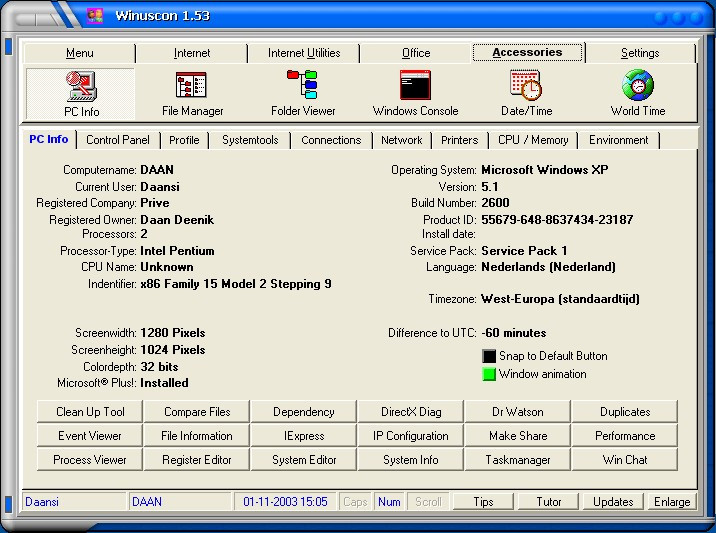This screenshot has height=533, width=716.
Task: Open the Printers sub-tab
Action: coord(459,140)
